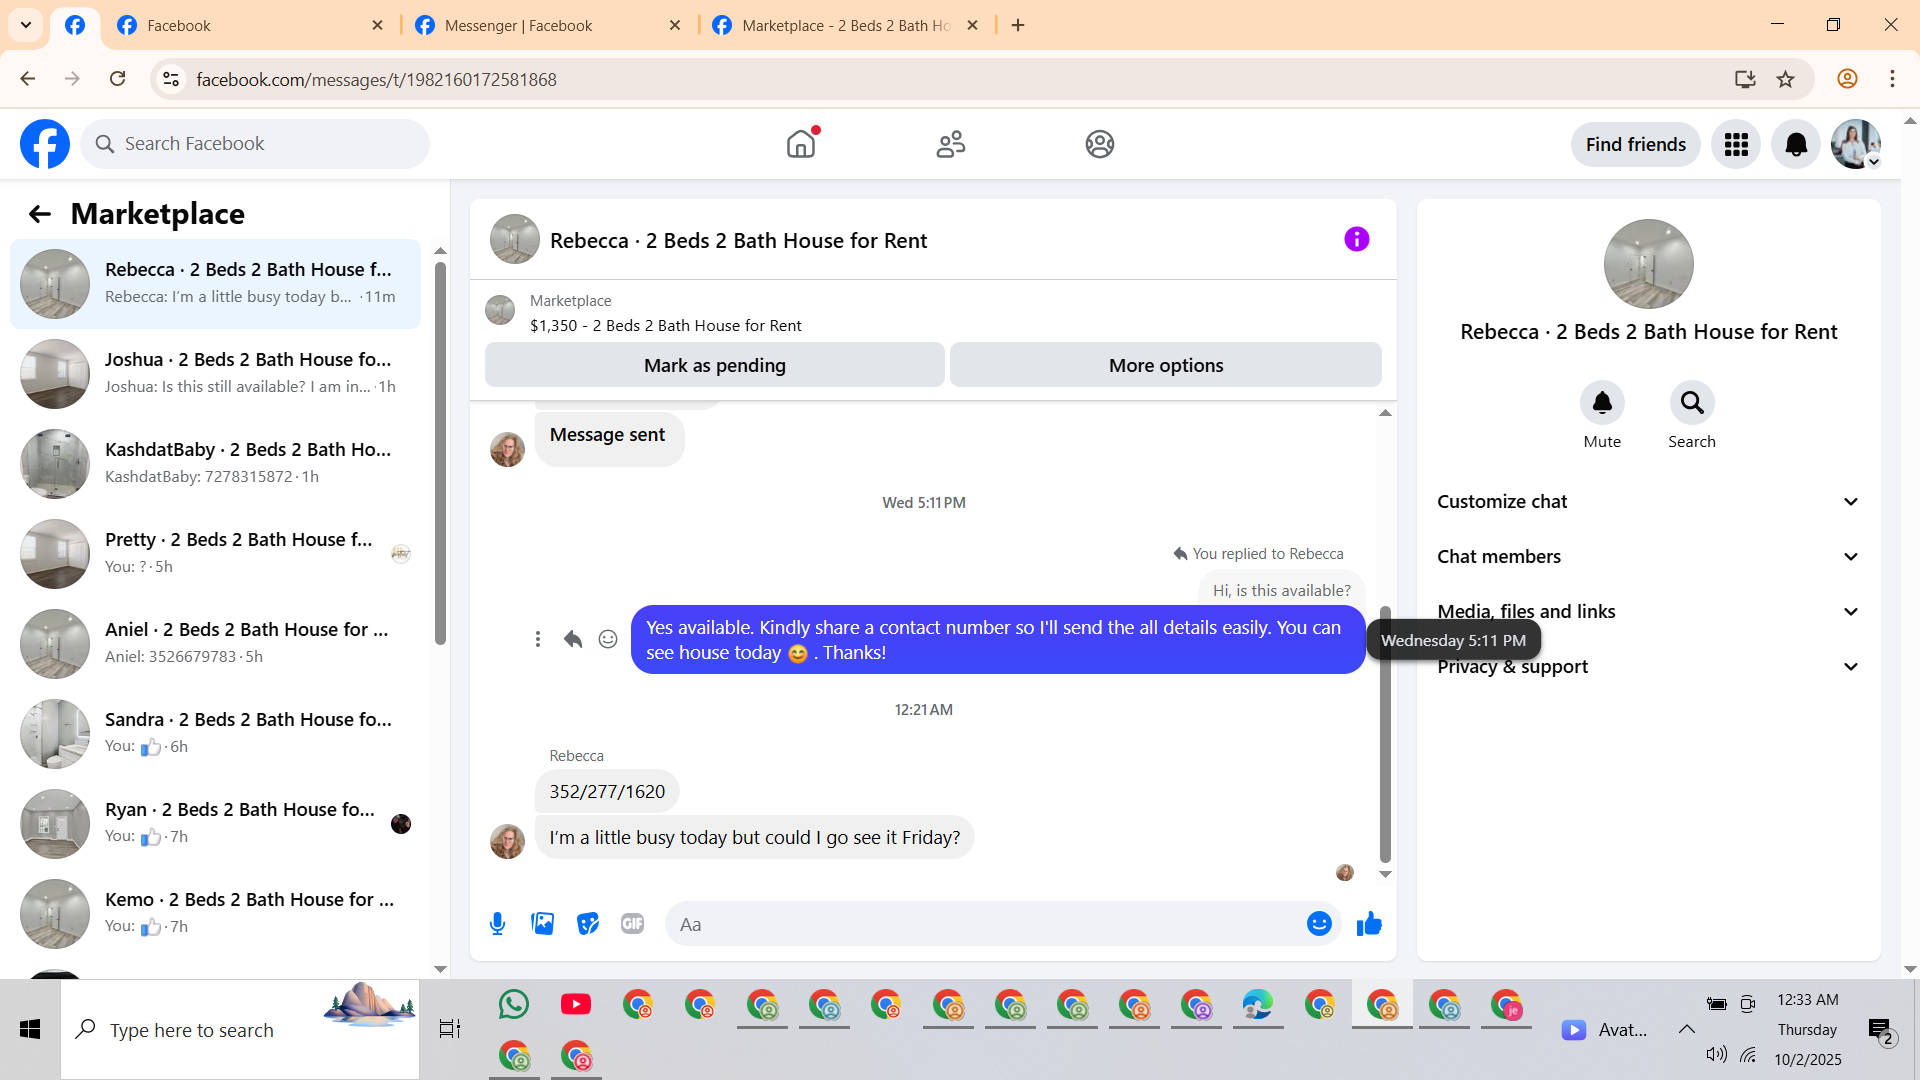Focus the Aa message input field
1920x1080 pixels.
[x=985, y=924]
